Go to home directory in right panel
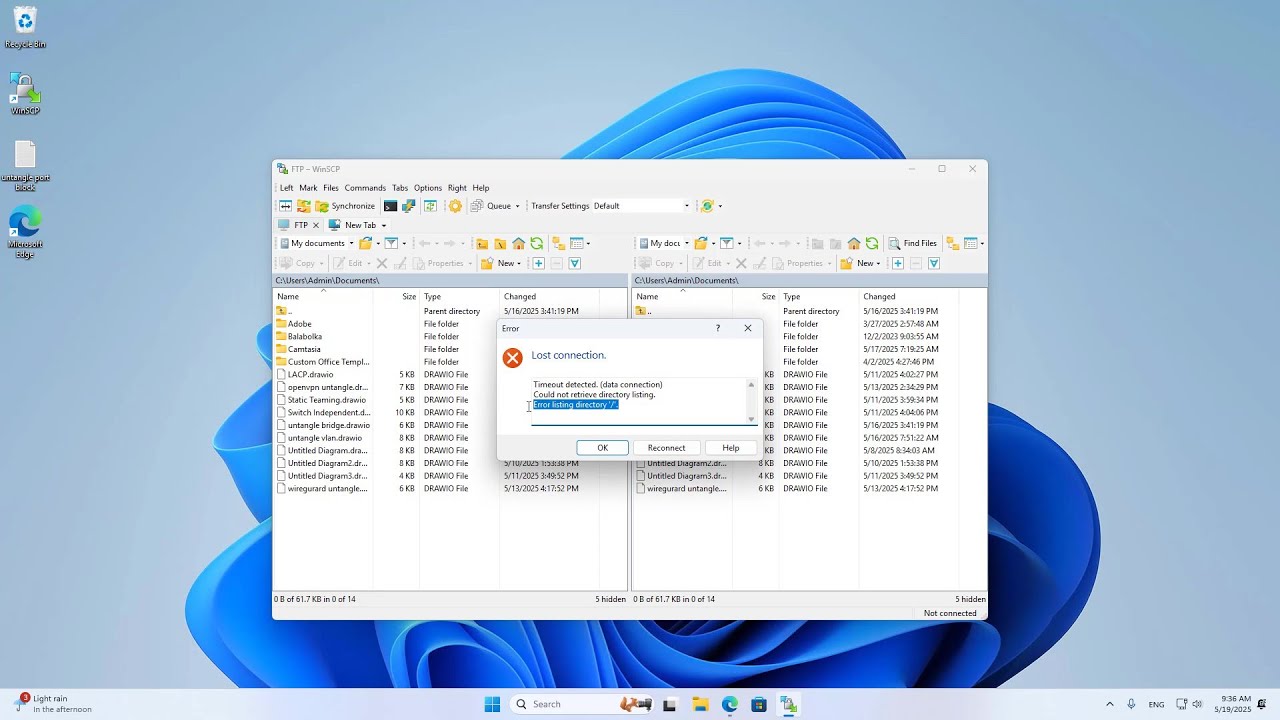Image resolution: width=1280 pixels, height=720 pixels. [x=854, y=243]
